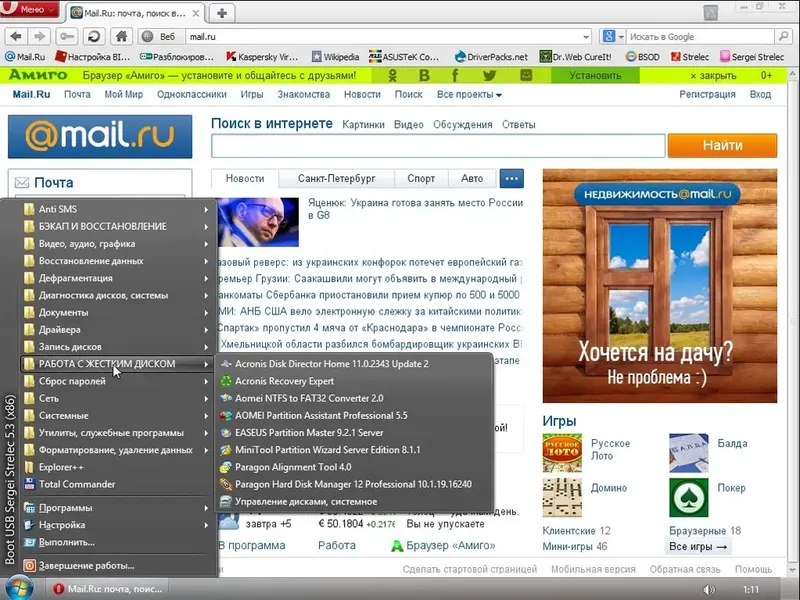This screenshot has width=800, height=600.
Task: Expand БЭКАП И ВОССТАНОВЛЕНИЕ submenu
Action: coord(116,226)
